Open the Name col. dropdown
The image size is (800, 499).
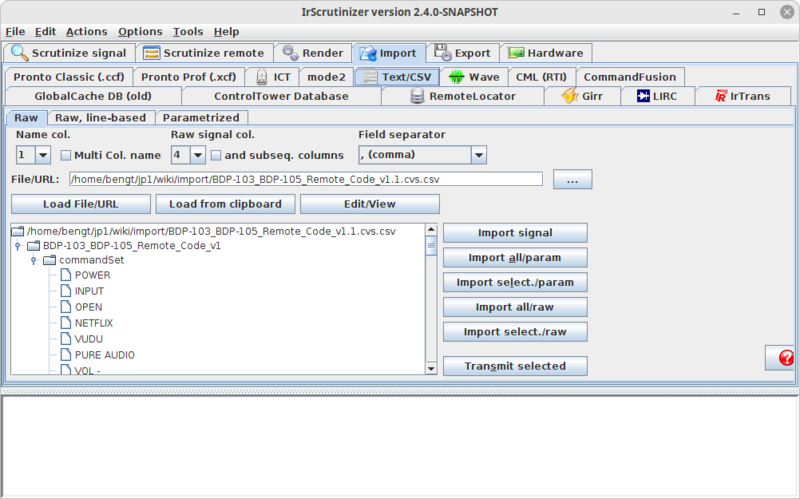pos(43,155)
